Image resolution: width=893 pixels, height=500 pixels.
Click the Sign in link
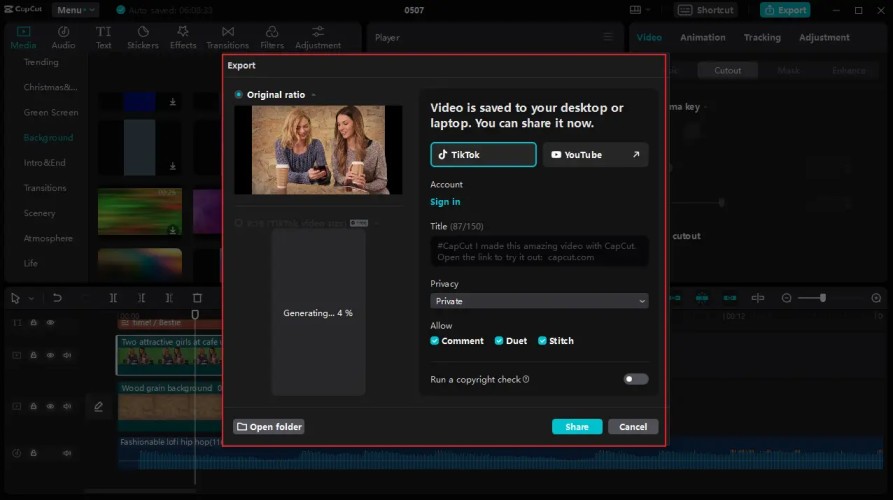click(x=445, y=202)
